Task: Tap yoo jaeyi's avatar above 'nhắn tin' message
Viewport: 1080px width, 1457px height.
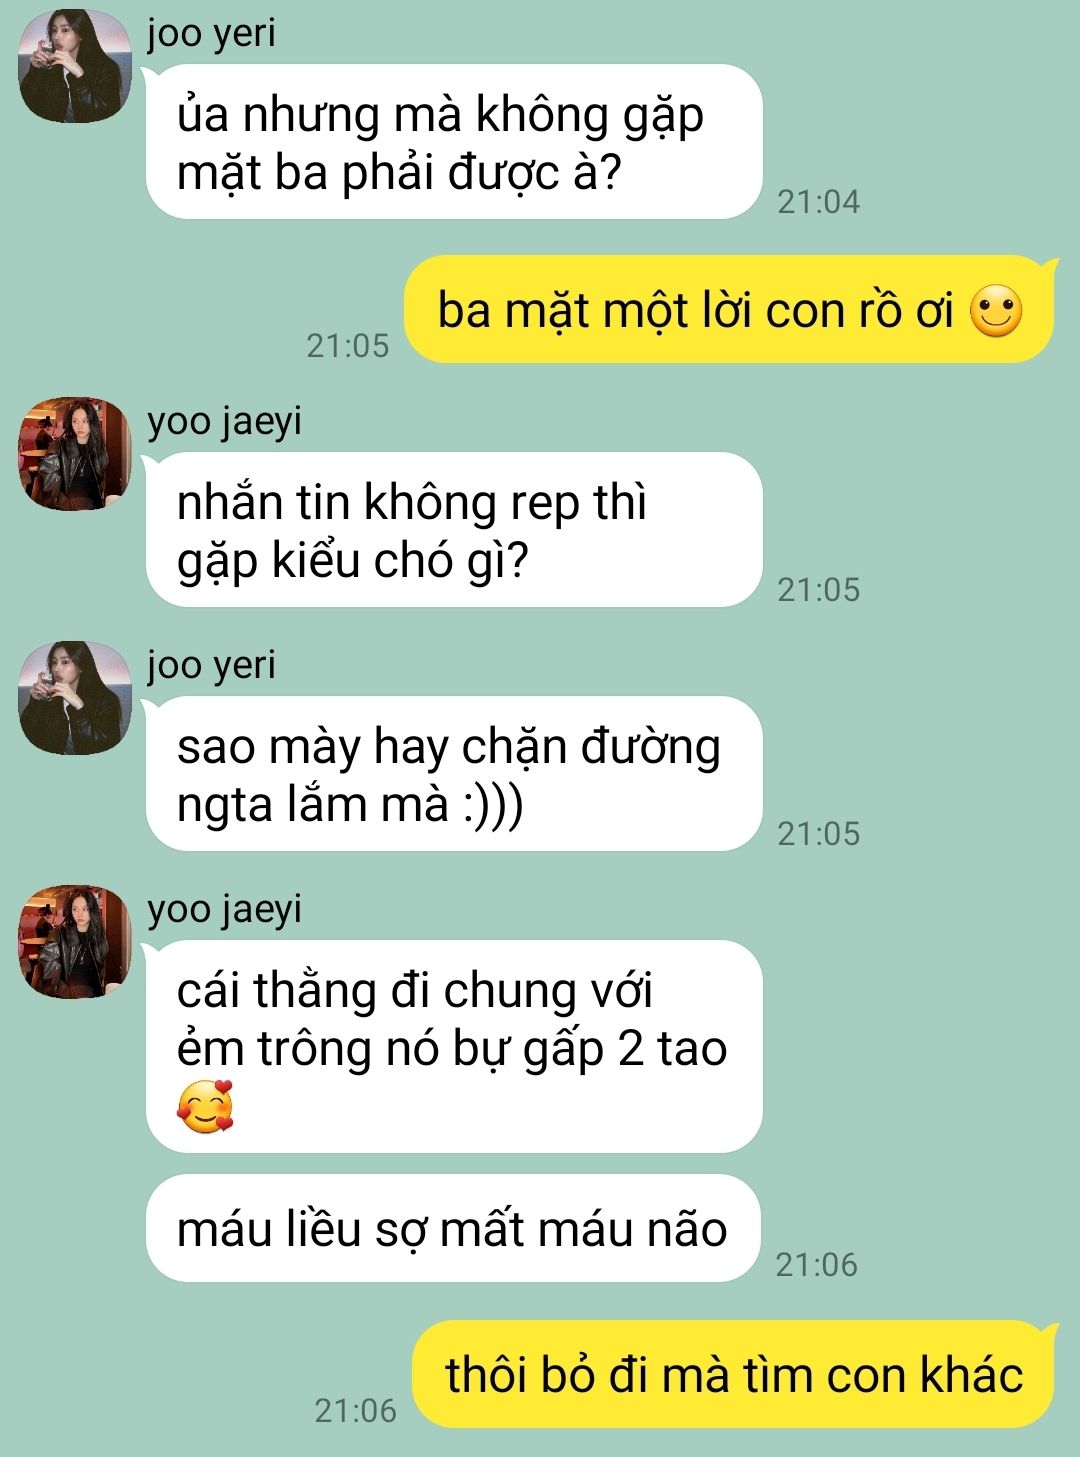Action: click(x=75, y=454)
